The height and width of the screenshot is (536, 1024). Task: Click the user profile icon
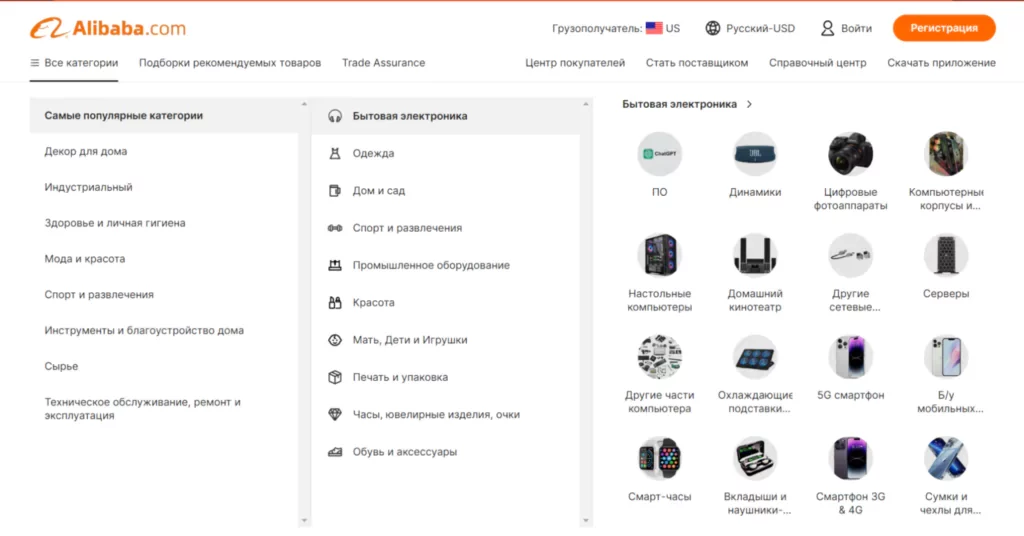click(x=827, y=28)
